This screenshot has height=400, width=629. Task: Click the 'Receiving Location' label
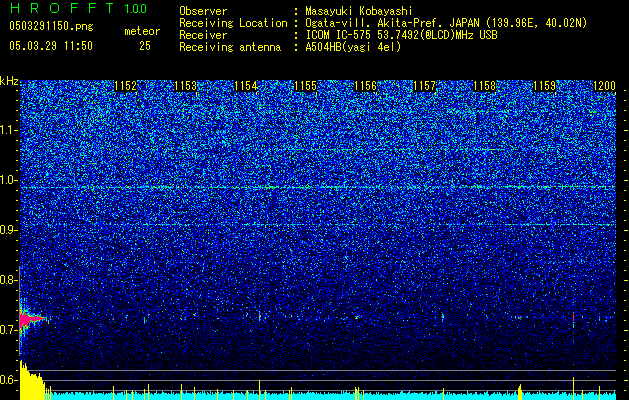click(233, 23)
